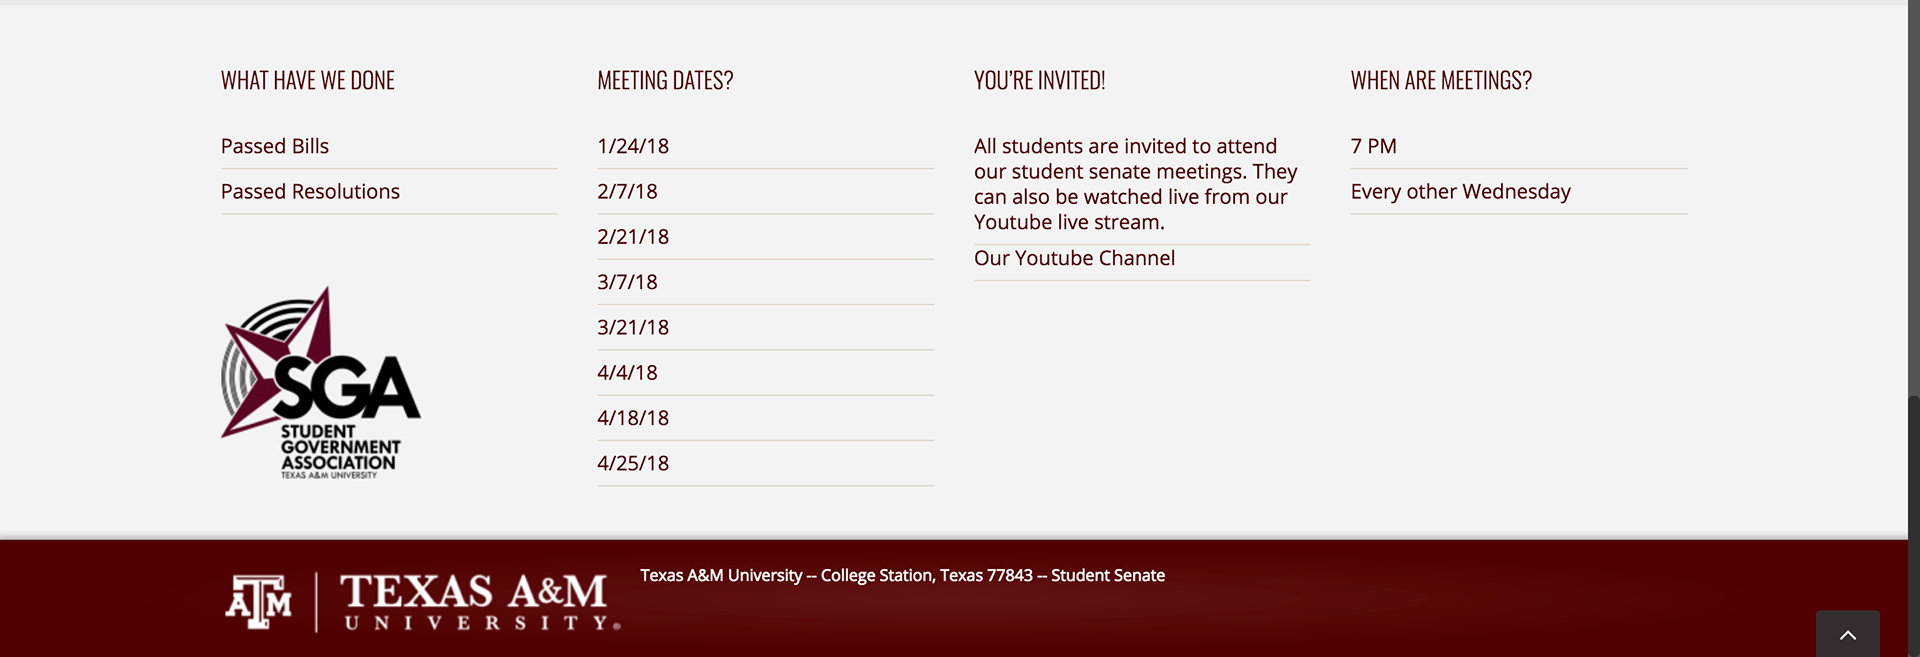Click the Every other Wednesday entry

1460,191
